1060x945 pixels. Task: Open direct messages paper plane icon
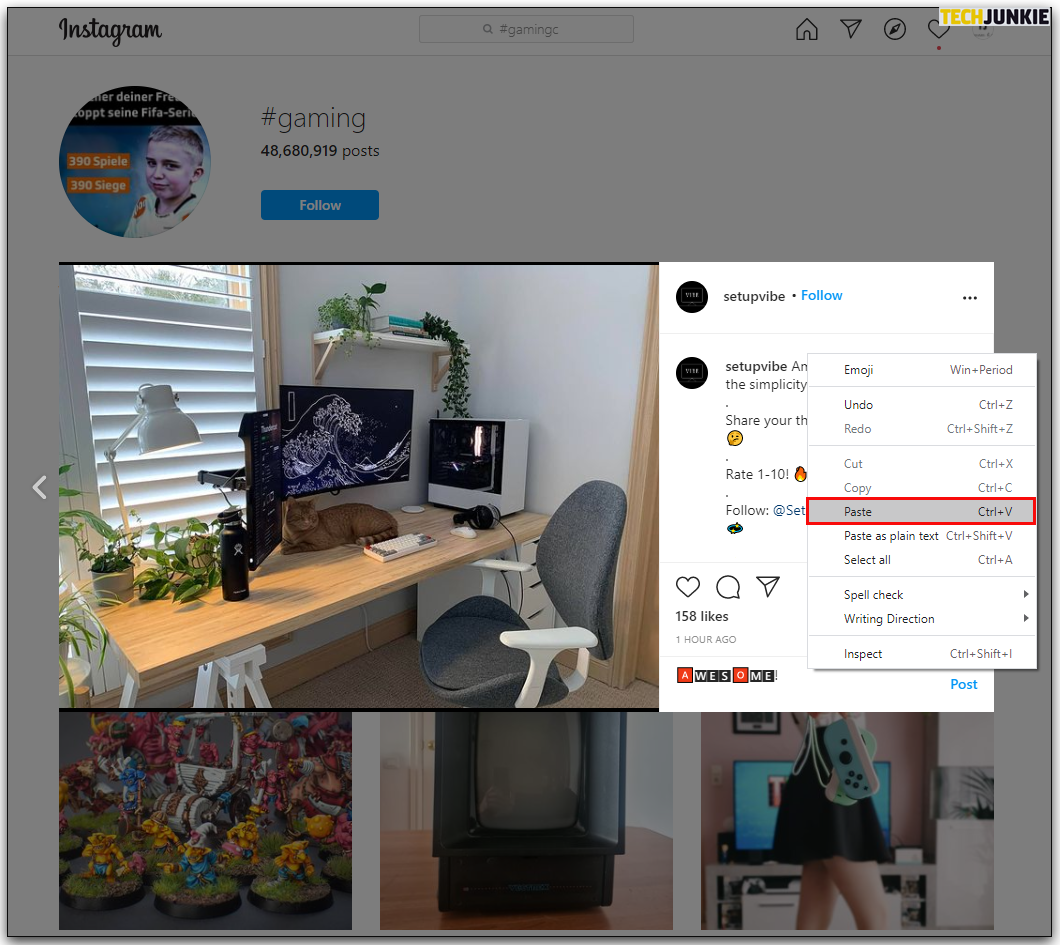[850, 28]
